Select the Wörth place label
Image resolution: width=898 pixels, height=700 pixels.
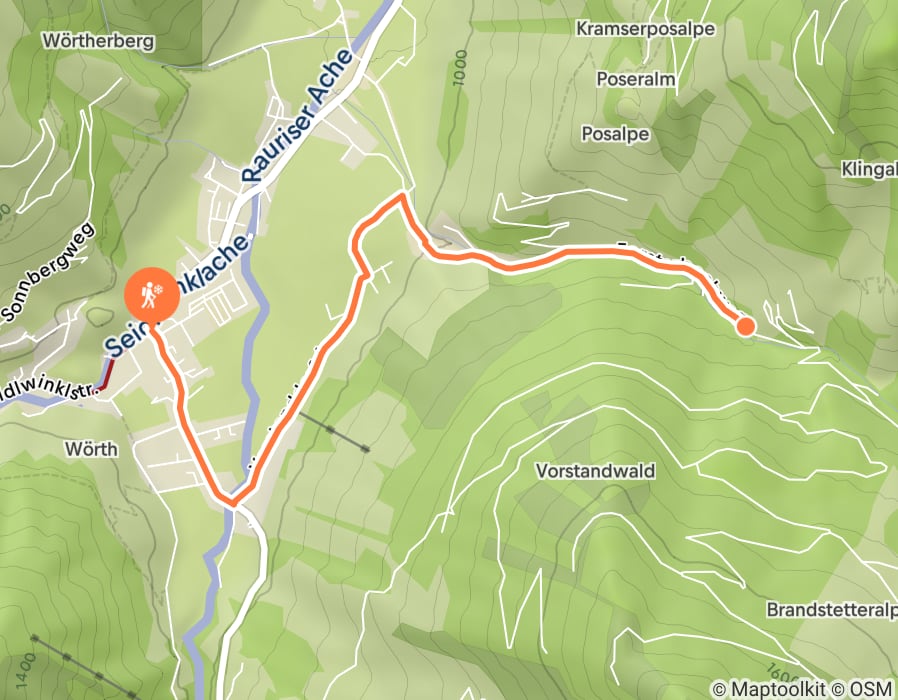(91, 449)
